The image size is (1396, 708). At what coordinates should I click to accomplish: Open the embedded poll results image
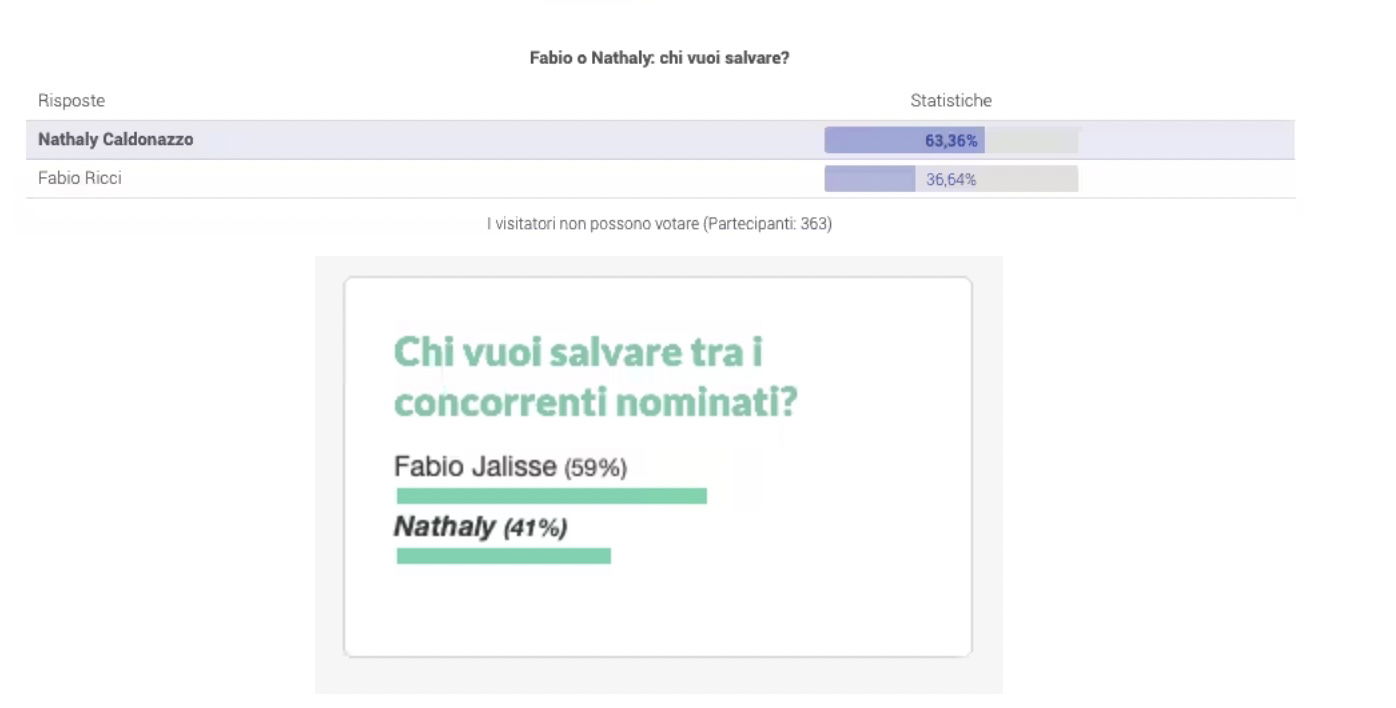(x=659, y=474)
